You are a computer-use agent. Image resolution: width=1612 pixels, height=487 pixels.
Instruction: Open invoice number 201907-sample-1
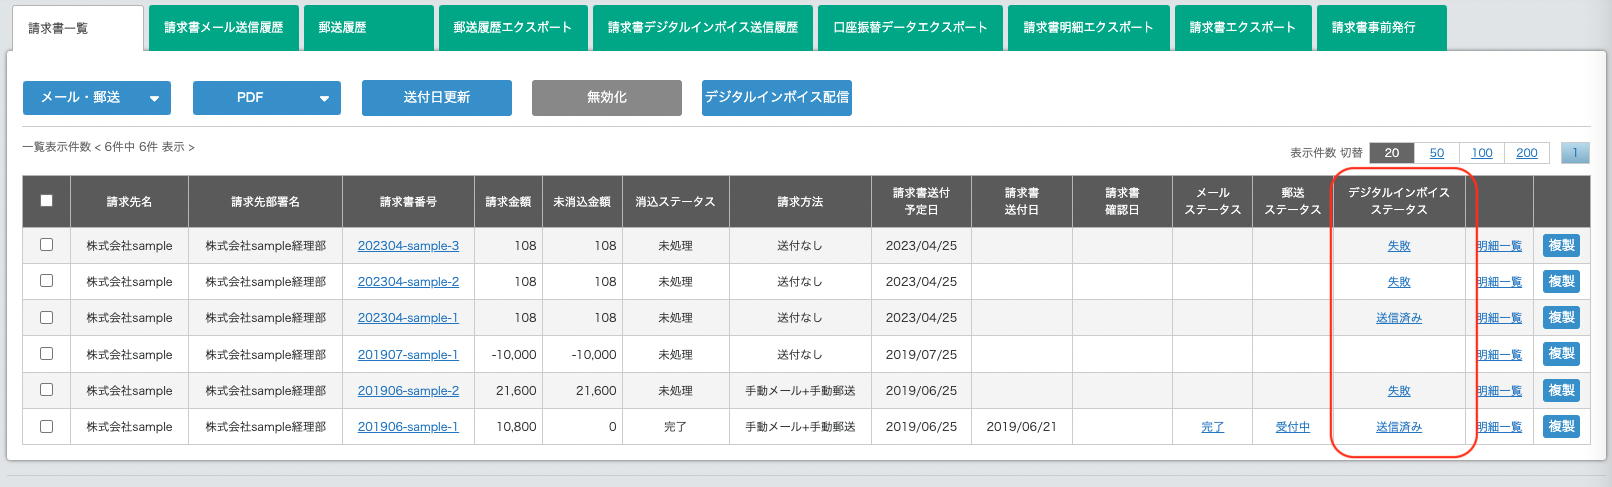[x=408, y=355]
